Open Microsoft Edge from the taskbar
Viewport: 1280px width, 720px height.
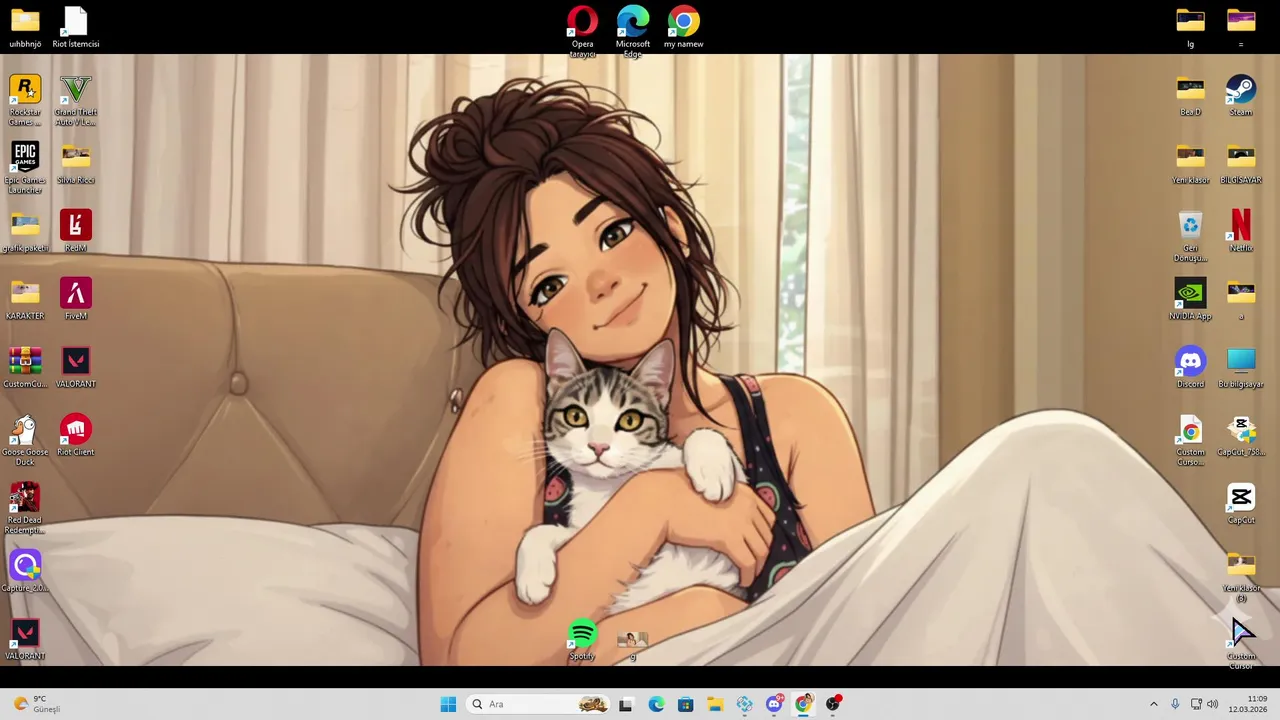[656, 704]
